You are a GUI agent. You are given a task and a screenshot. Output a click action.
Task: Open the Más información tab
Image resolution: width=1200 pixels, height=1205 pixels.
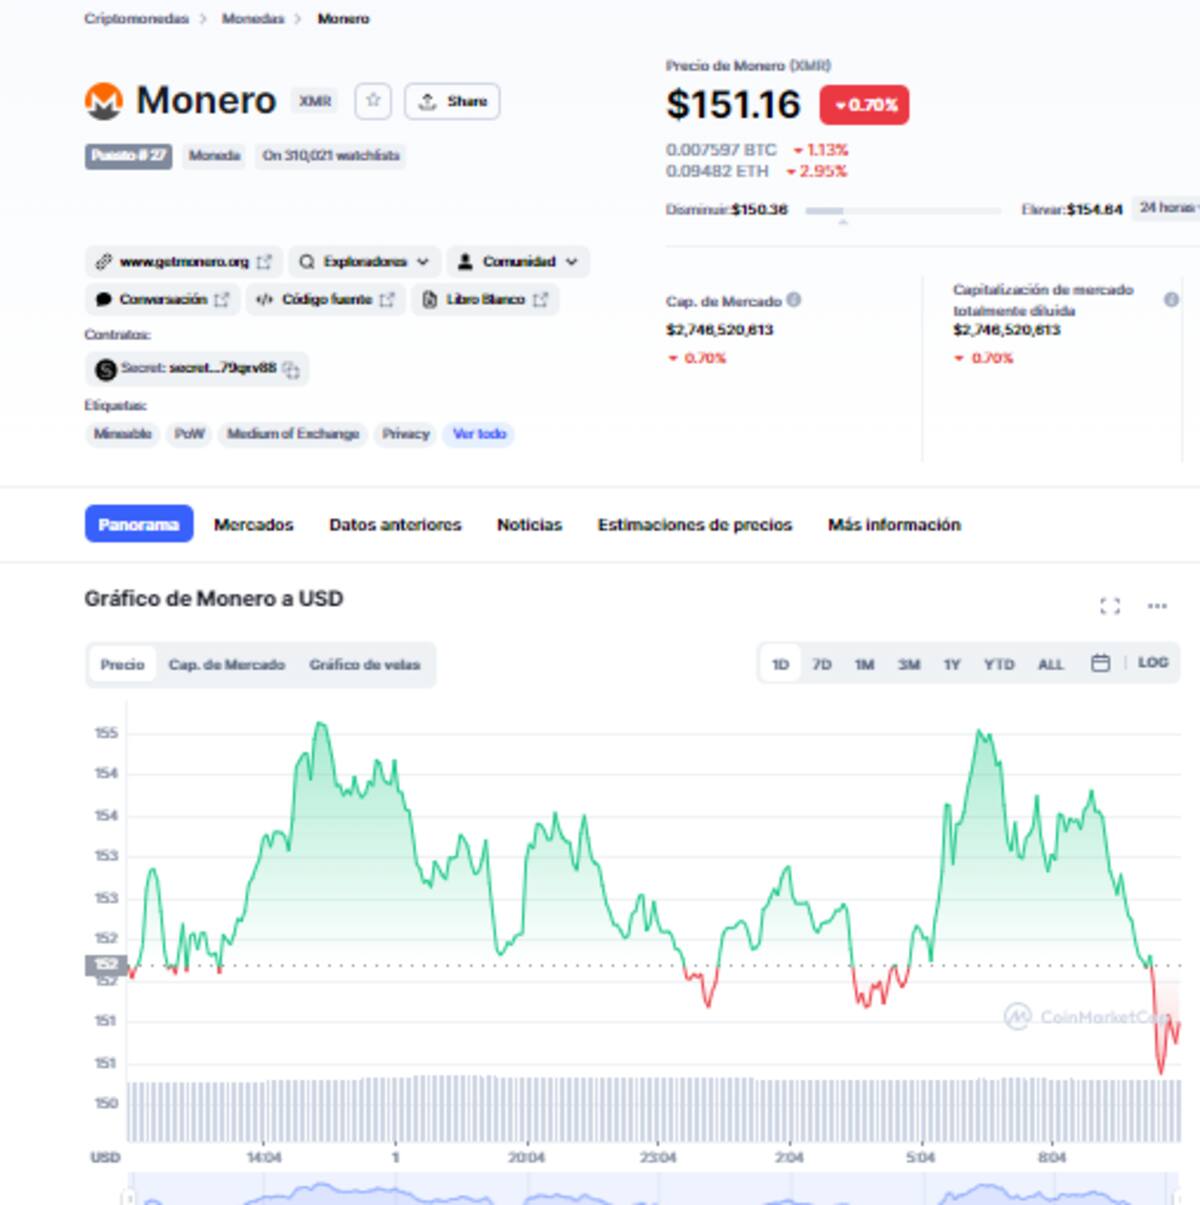(894, 525)
